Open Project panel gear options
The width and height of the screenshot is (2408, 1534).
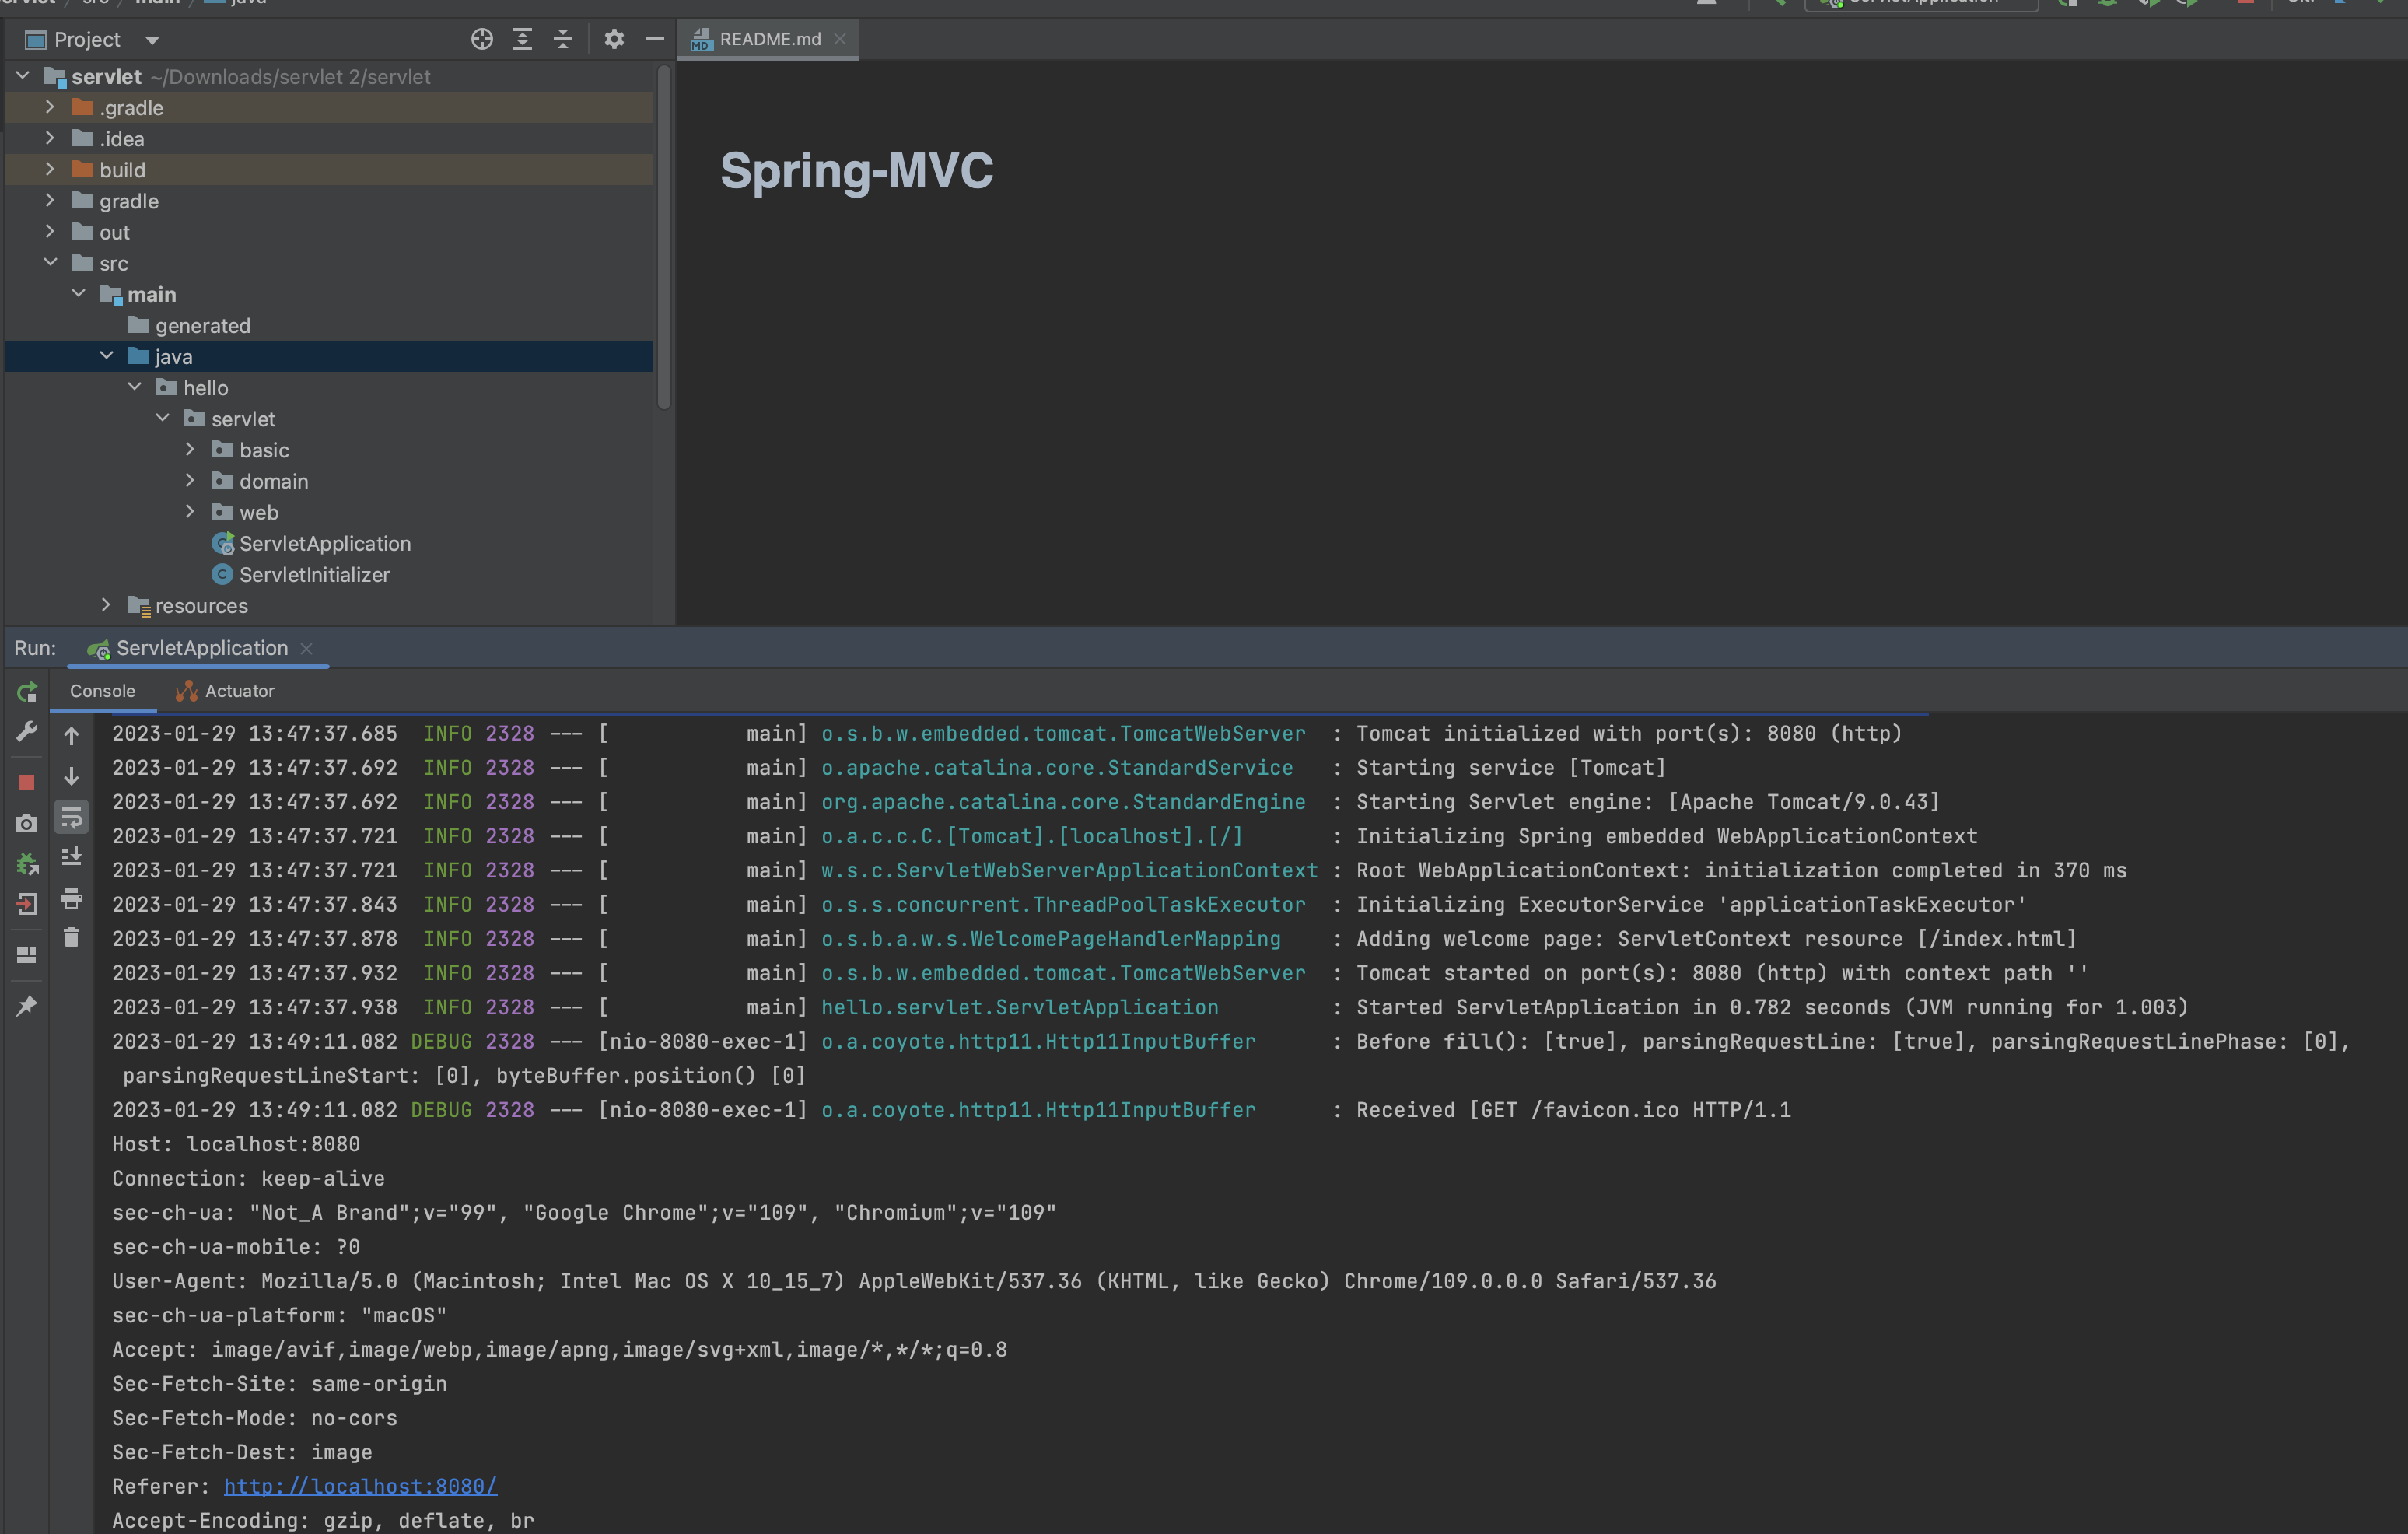point(614,39)
